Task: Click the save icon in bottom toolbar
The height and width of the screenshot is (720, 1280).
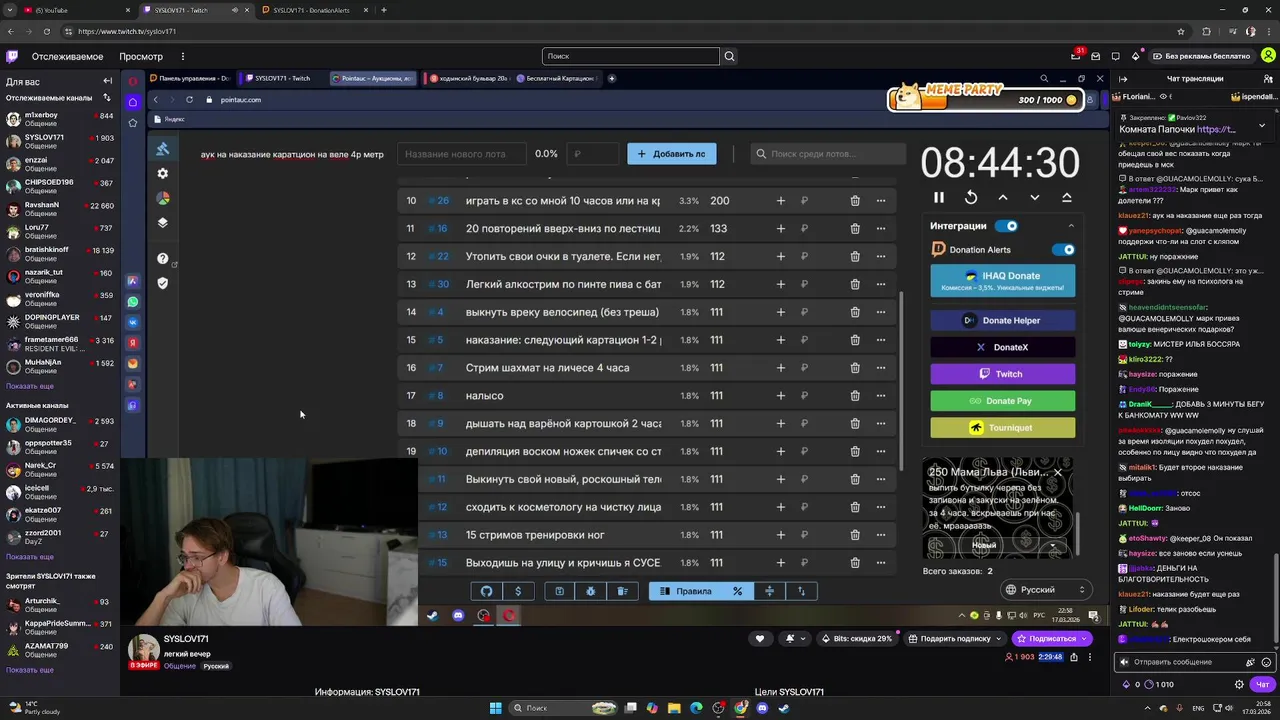Action: pyautogui.click(x=559, y=591)
